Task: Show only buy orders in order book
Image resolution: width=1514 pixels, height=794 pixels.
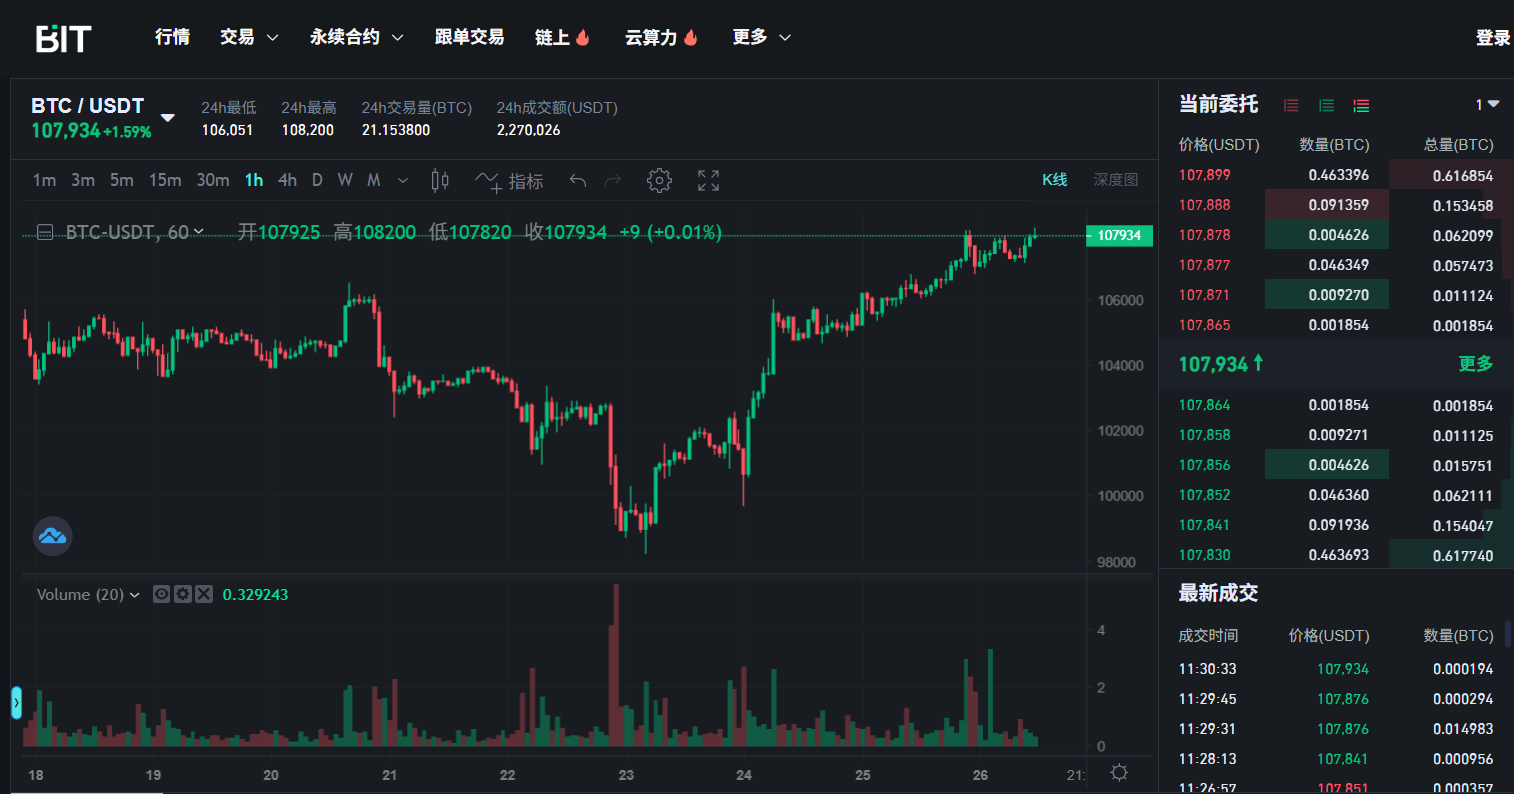Action: pyautogui.click(x=1326, y=105)
